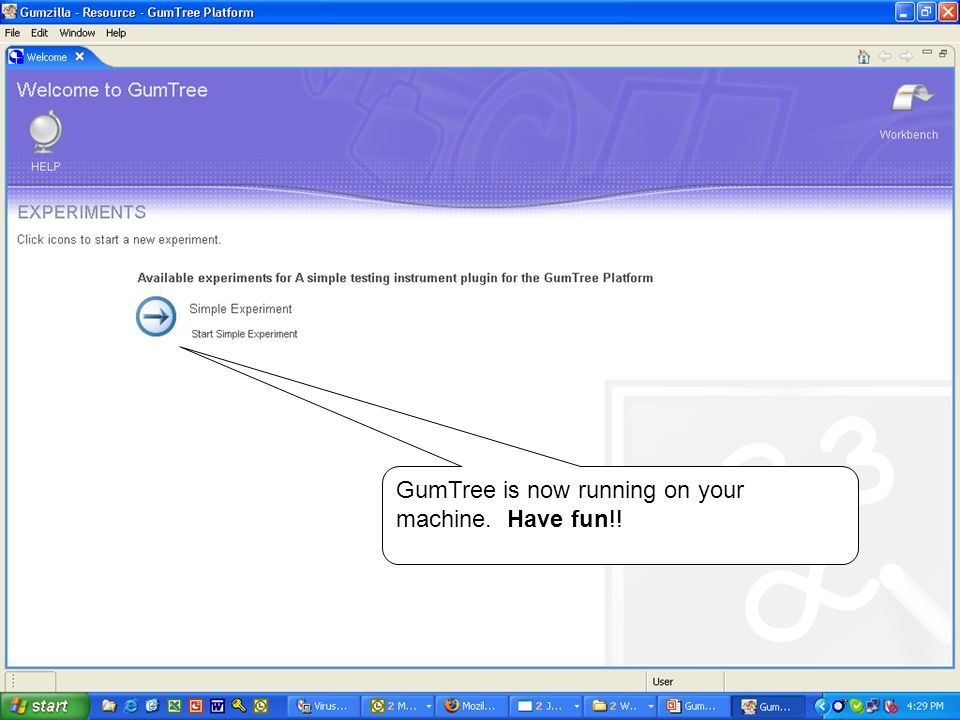Switch to the Mozilla Firefox taskbar button

(x=471, y=707)
